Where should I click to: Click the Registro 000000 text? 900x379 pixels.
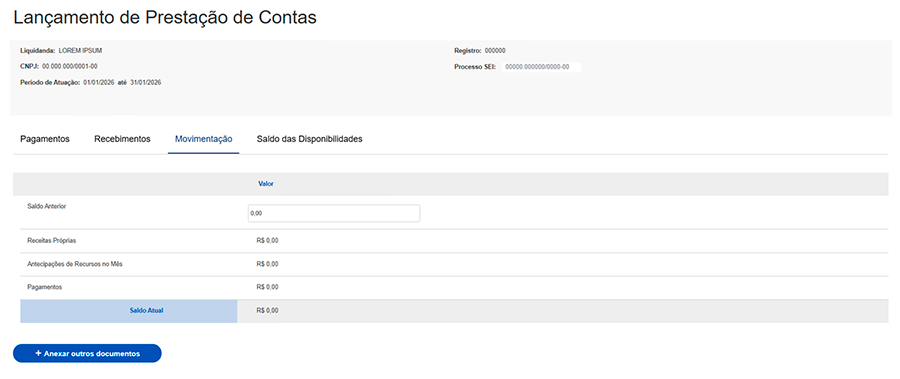point(480,51)
